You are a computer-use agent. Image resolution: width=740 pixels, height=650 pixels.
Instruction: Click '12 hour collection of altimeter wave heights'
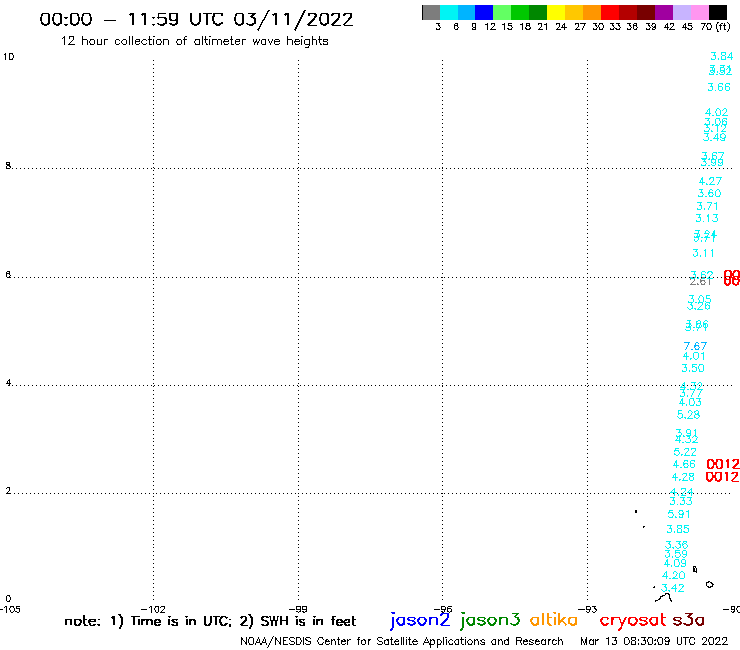(194, 41)
